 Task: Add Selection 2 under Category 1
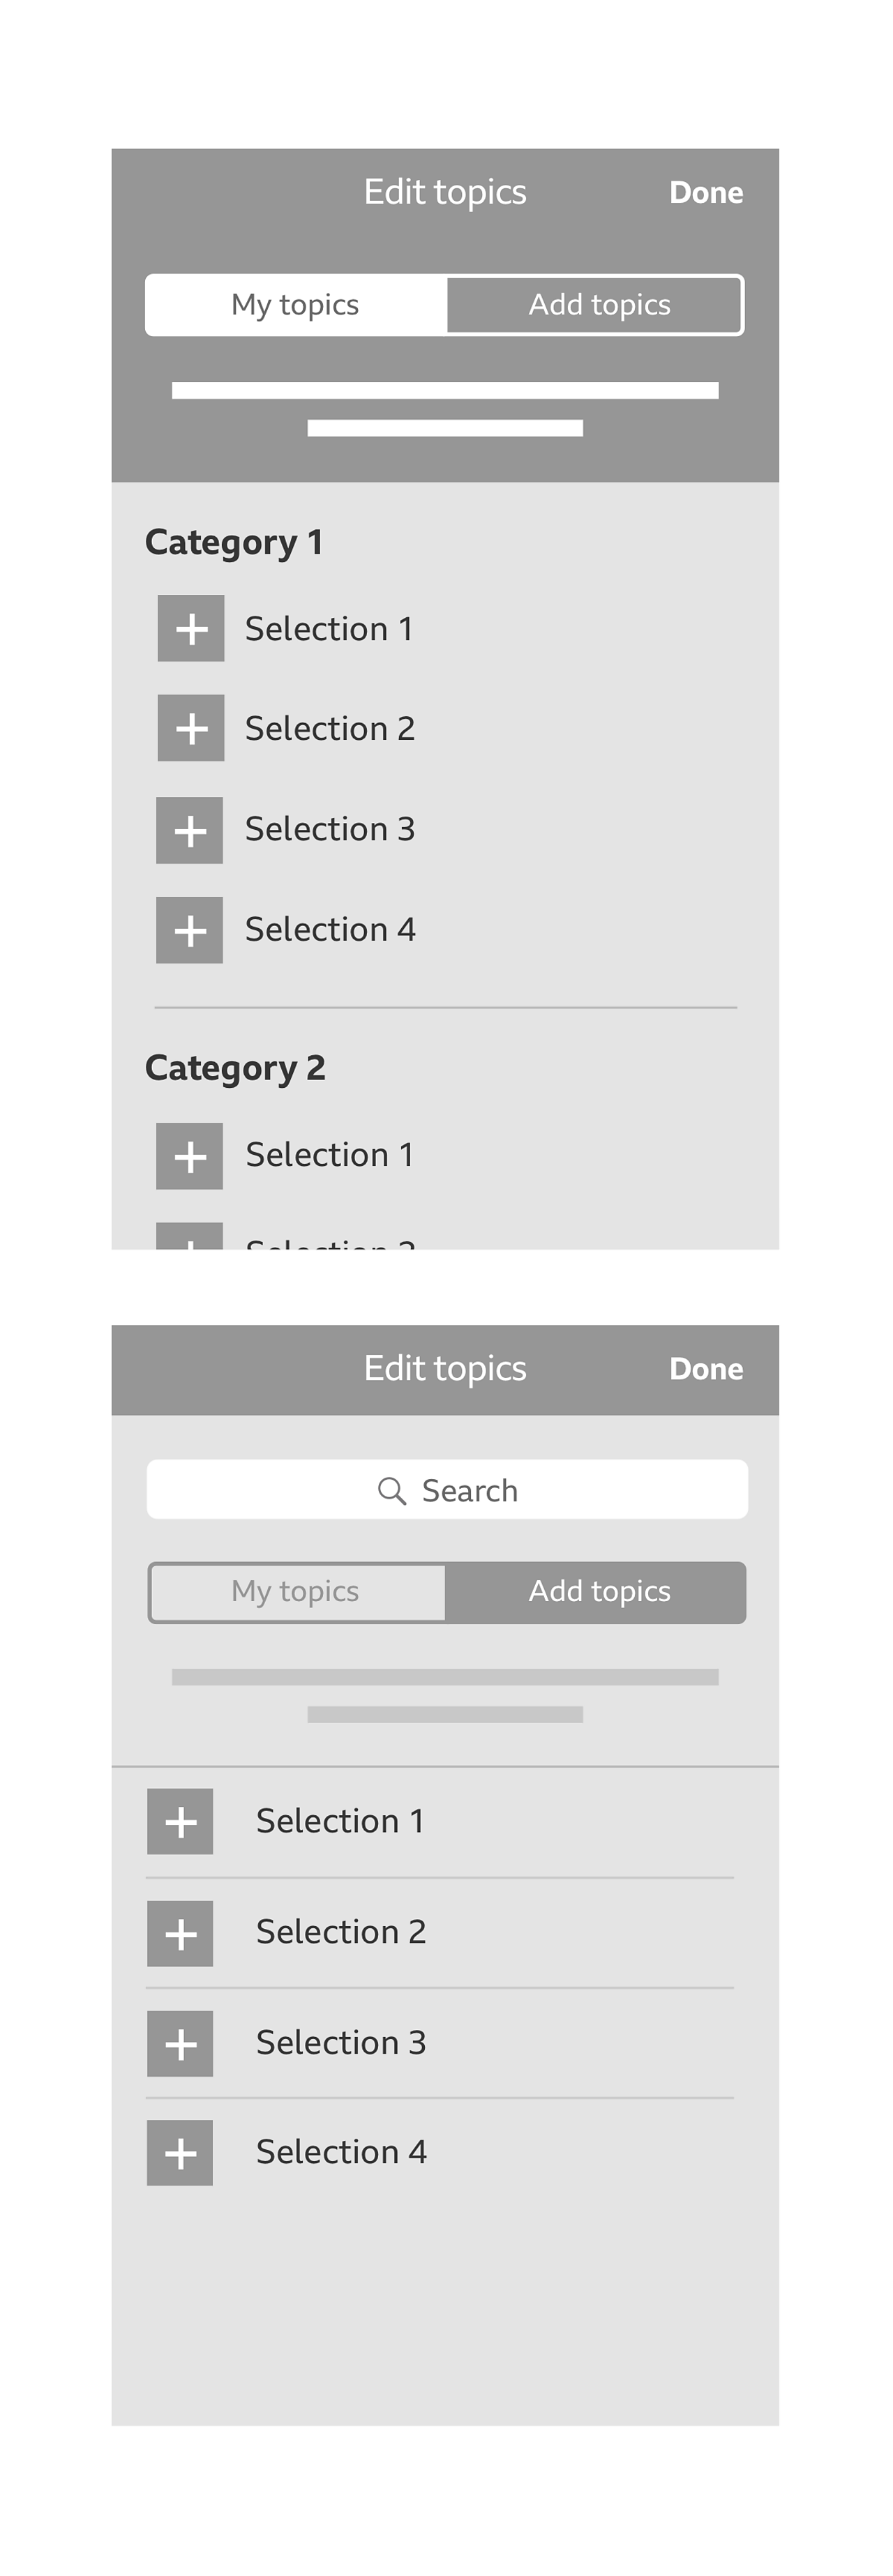click(190, 728)
